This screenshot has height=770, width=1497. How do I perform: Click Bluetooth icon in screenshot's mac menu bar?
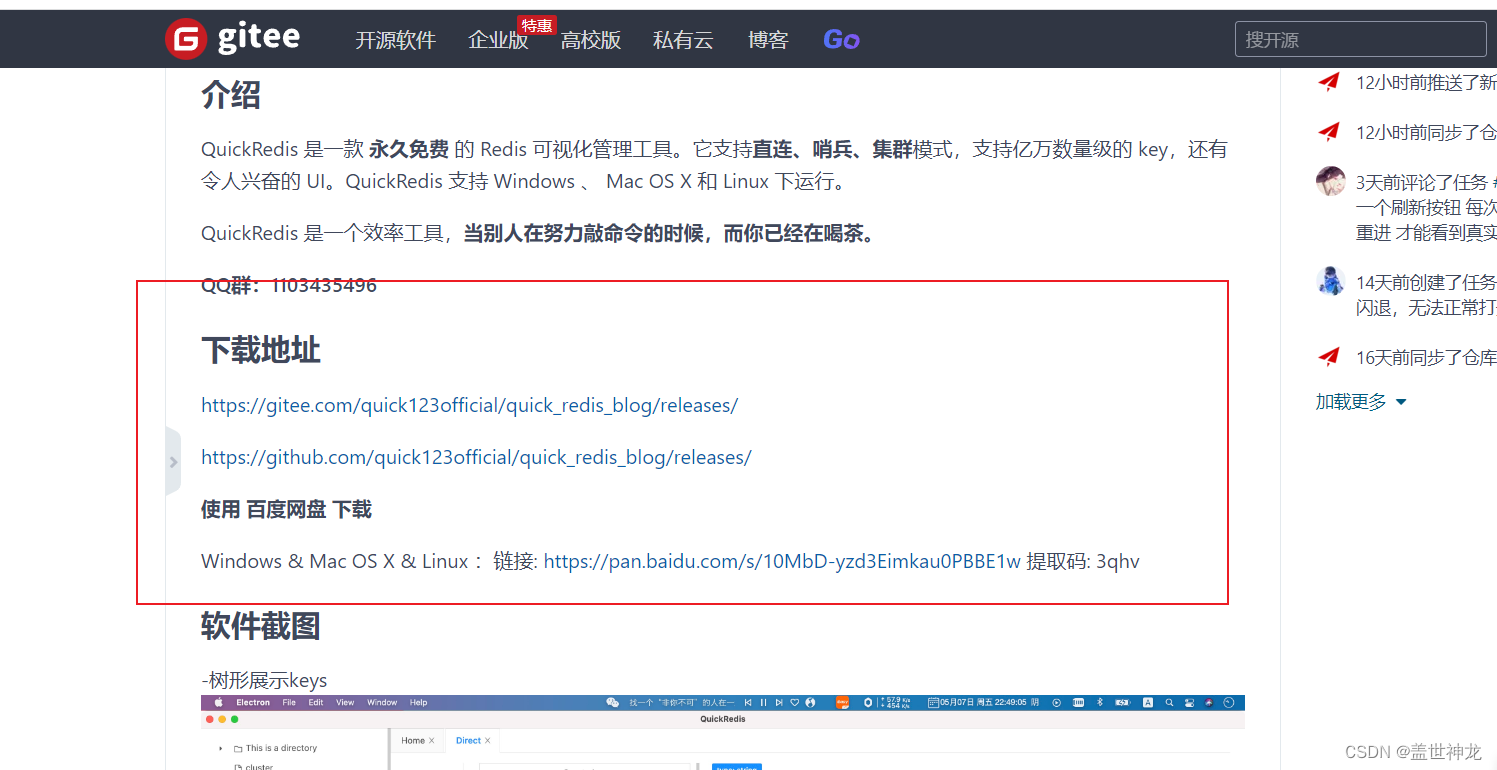(x=1099, y=703)
